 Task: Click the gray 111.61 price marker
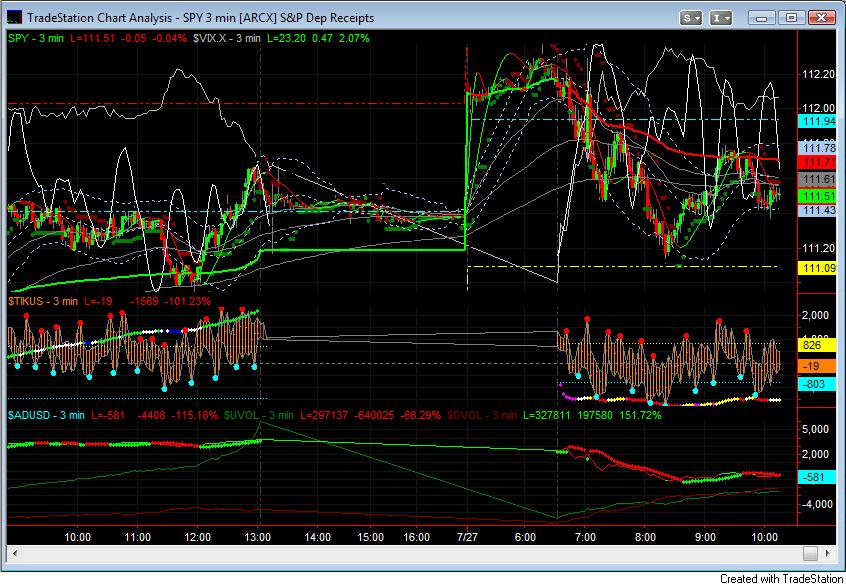817,179
